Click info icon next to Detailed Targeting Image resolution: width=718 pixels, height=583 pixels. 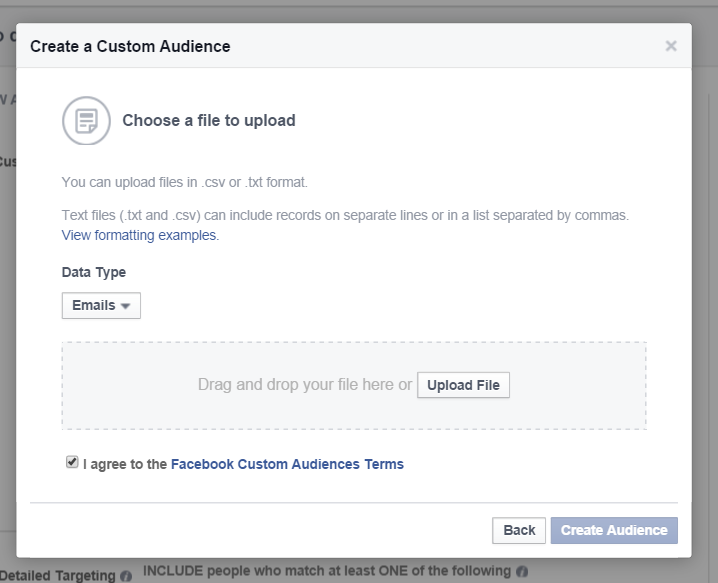pyautogui.click(x=126, y=576)
